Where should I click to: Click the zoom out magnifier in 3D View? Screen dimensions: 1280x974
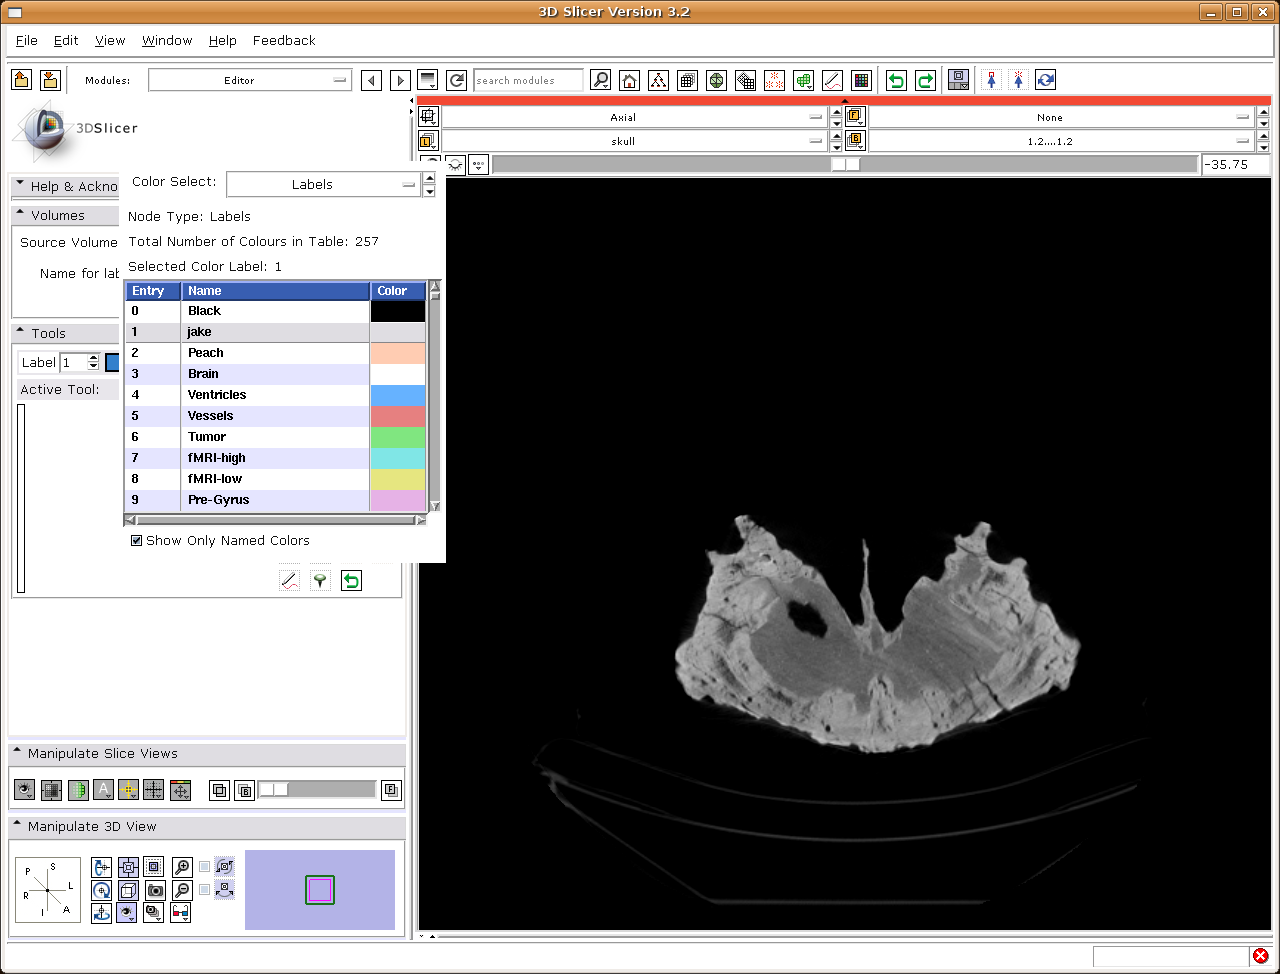point(182,890)
